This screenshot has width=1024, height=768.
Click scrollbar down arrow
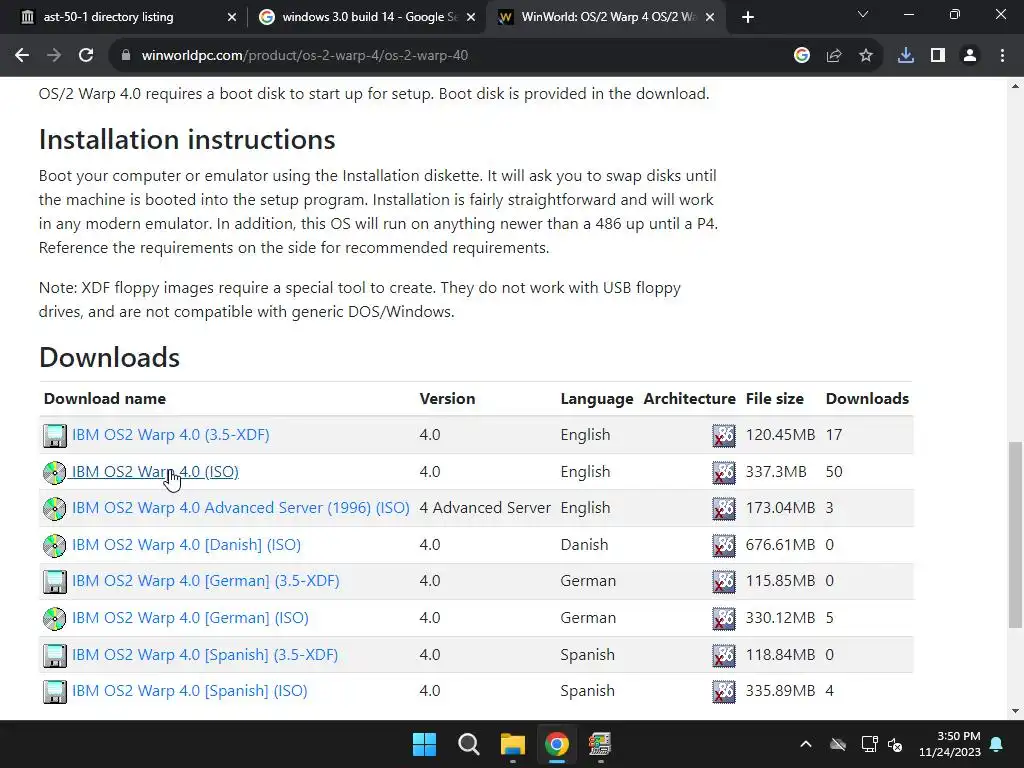click(x=1015, y=711)
